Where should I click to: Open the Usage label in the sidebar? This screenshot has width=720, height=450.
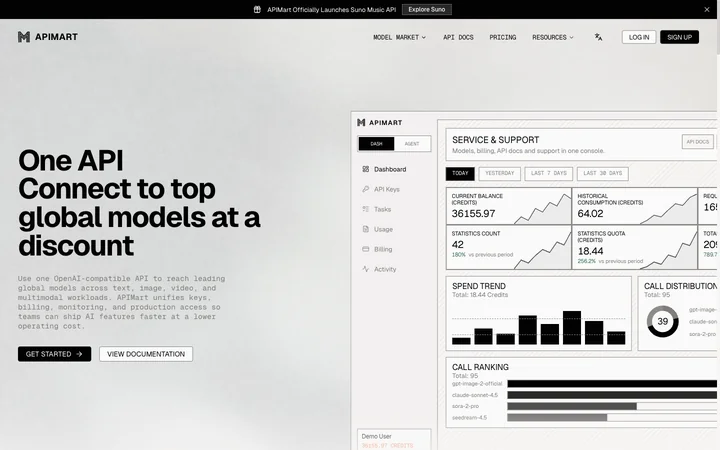pos(383,229)
